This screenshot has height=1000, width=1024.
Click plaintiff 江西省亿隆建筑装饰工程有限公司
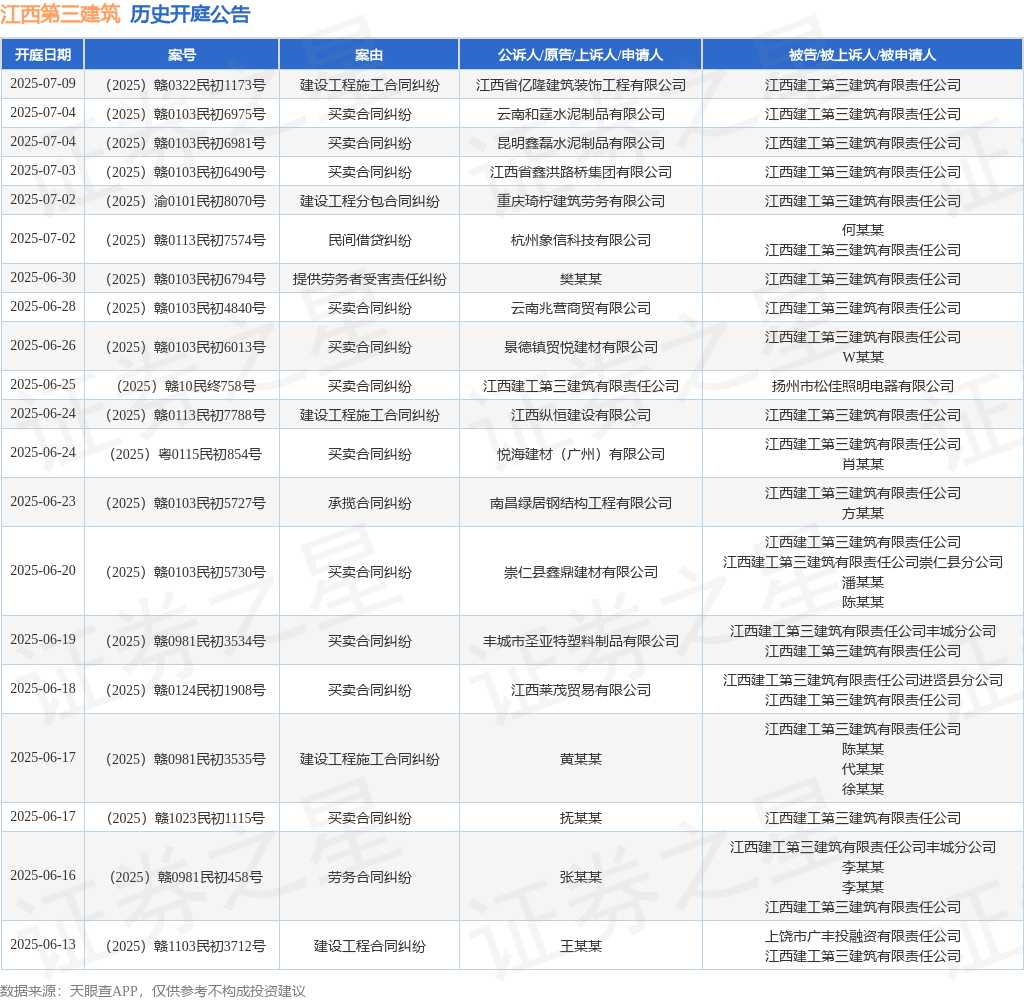point(581,85)
